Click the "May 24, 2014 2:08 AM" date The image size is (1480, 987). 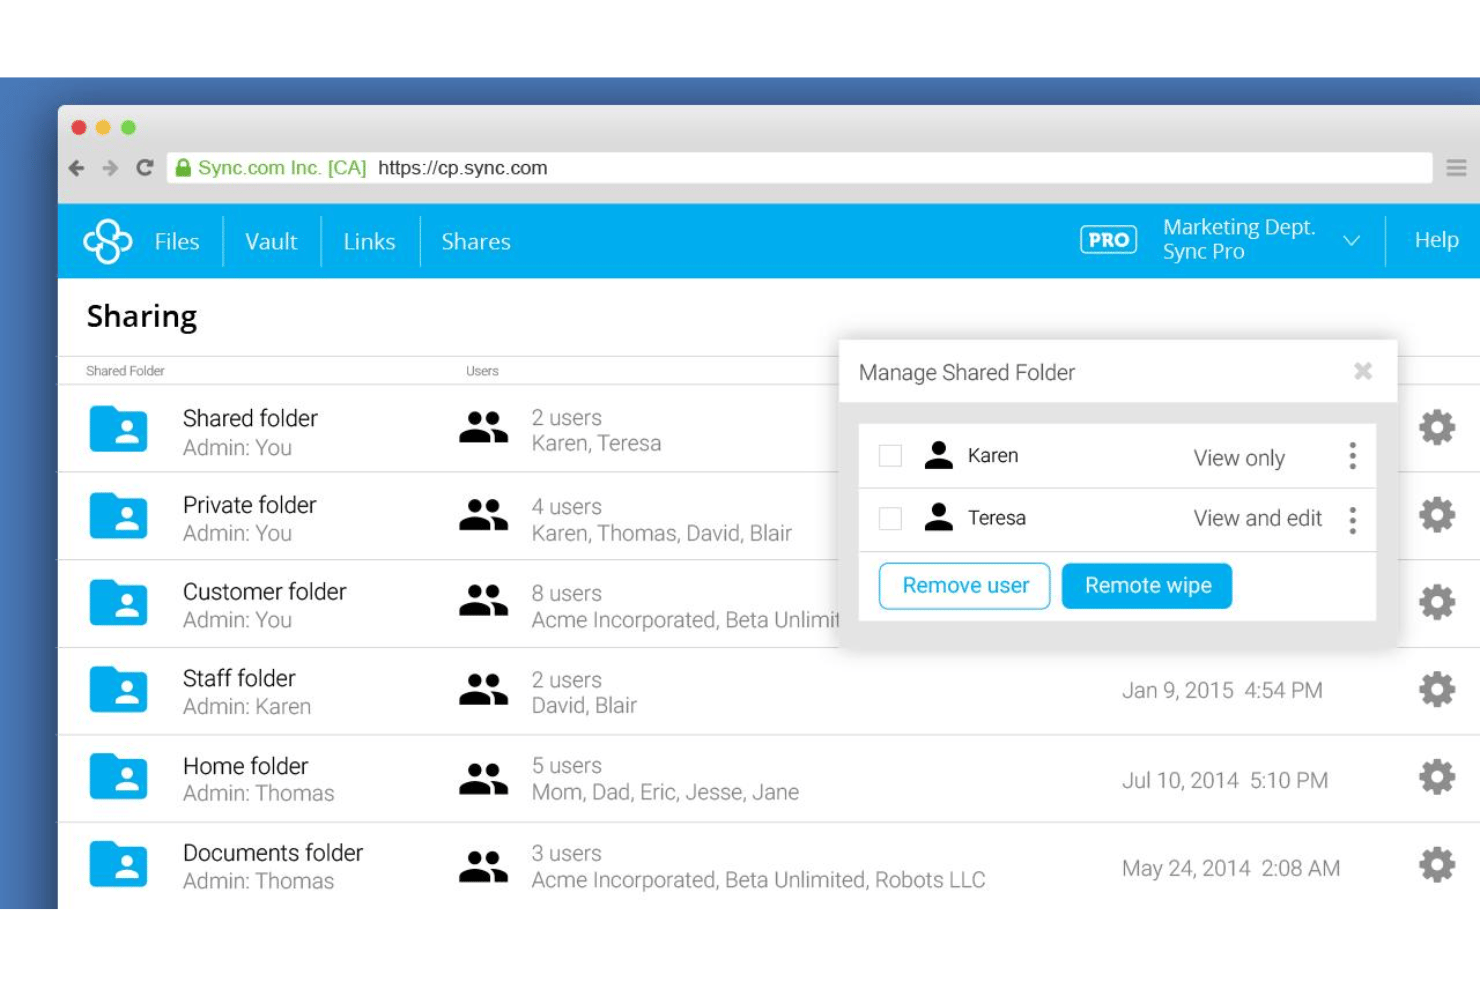pos(1231,868)
